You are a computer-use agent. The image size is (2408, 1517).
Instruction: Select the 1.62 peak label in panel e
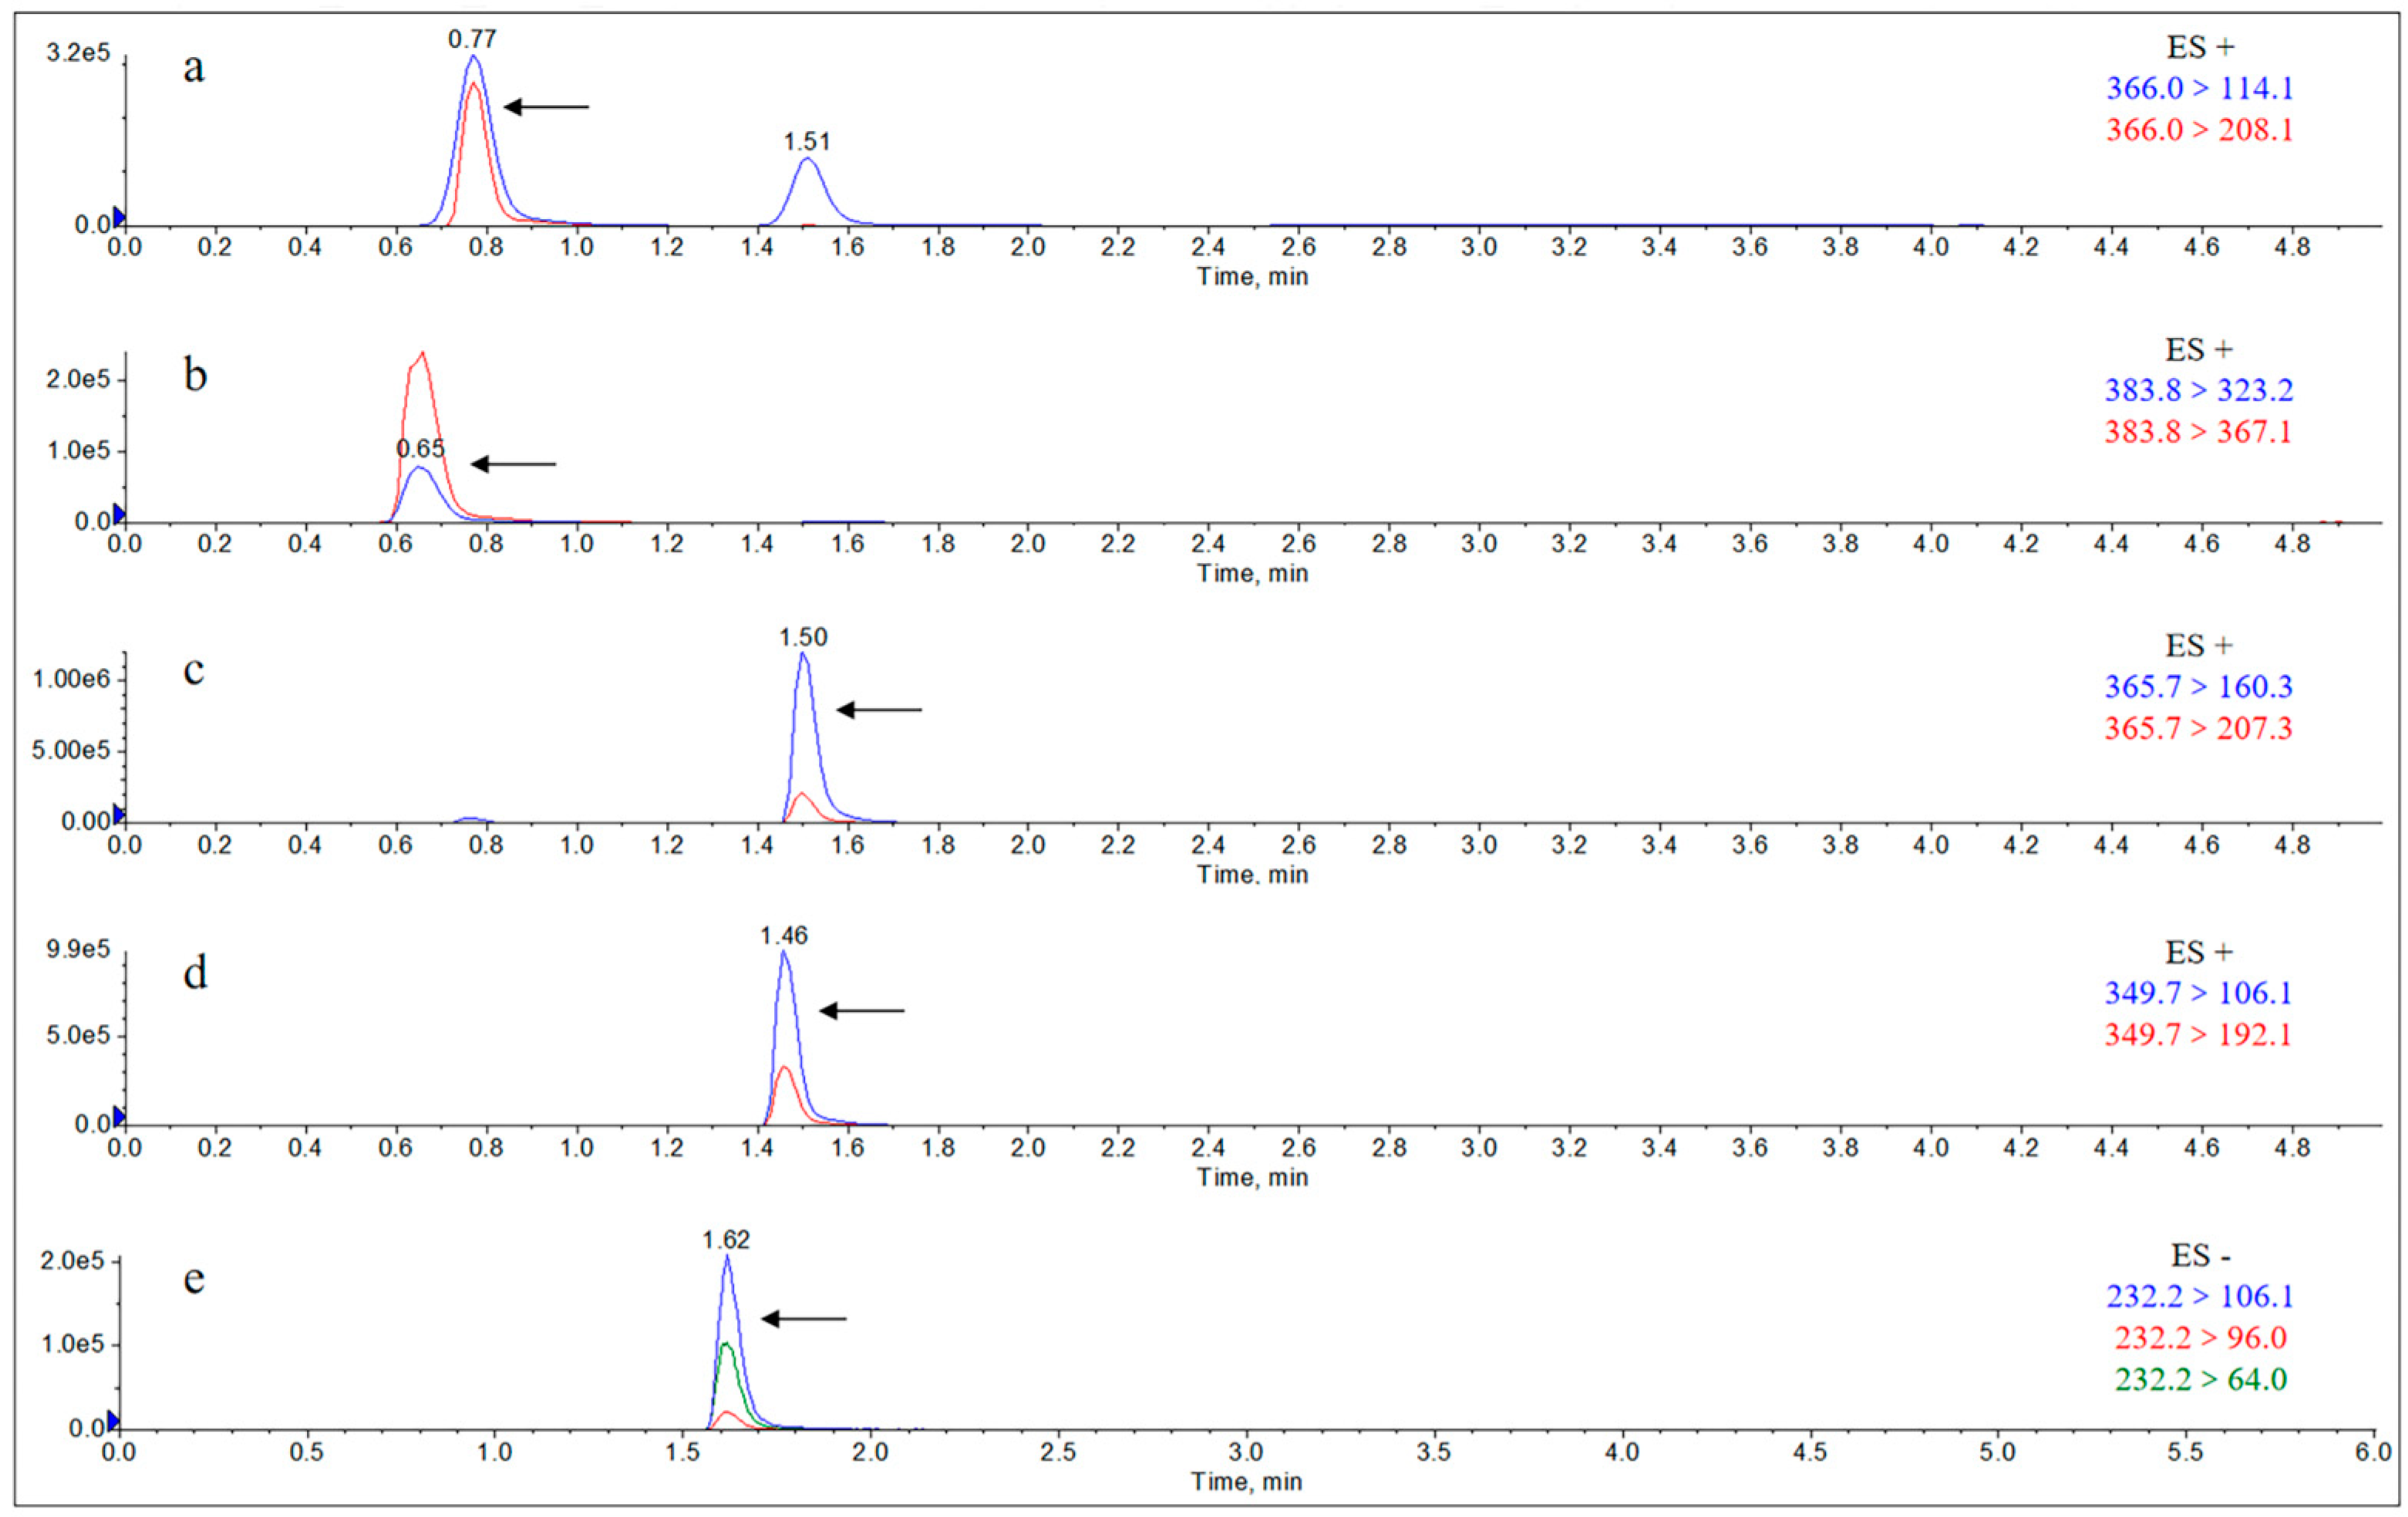pyautogui.click(x=726, y=1240)
